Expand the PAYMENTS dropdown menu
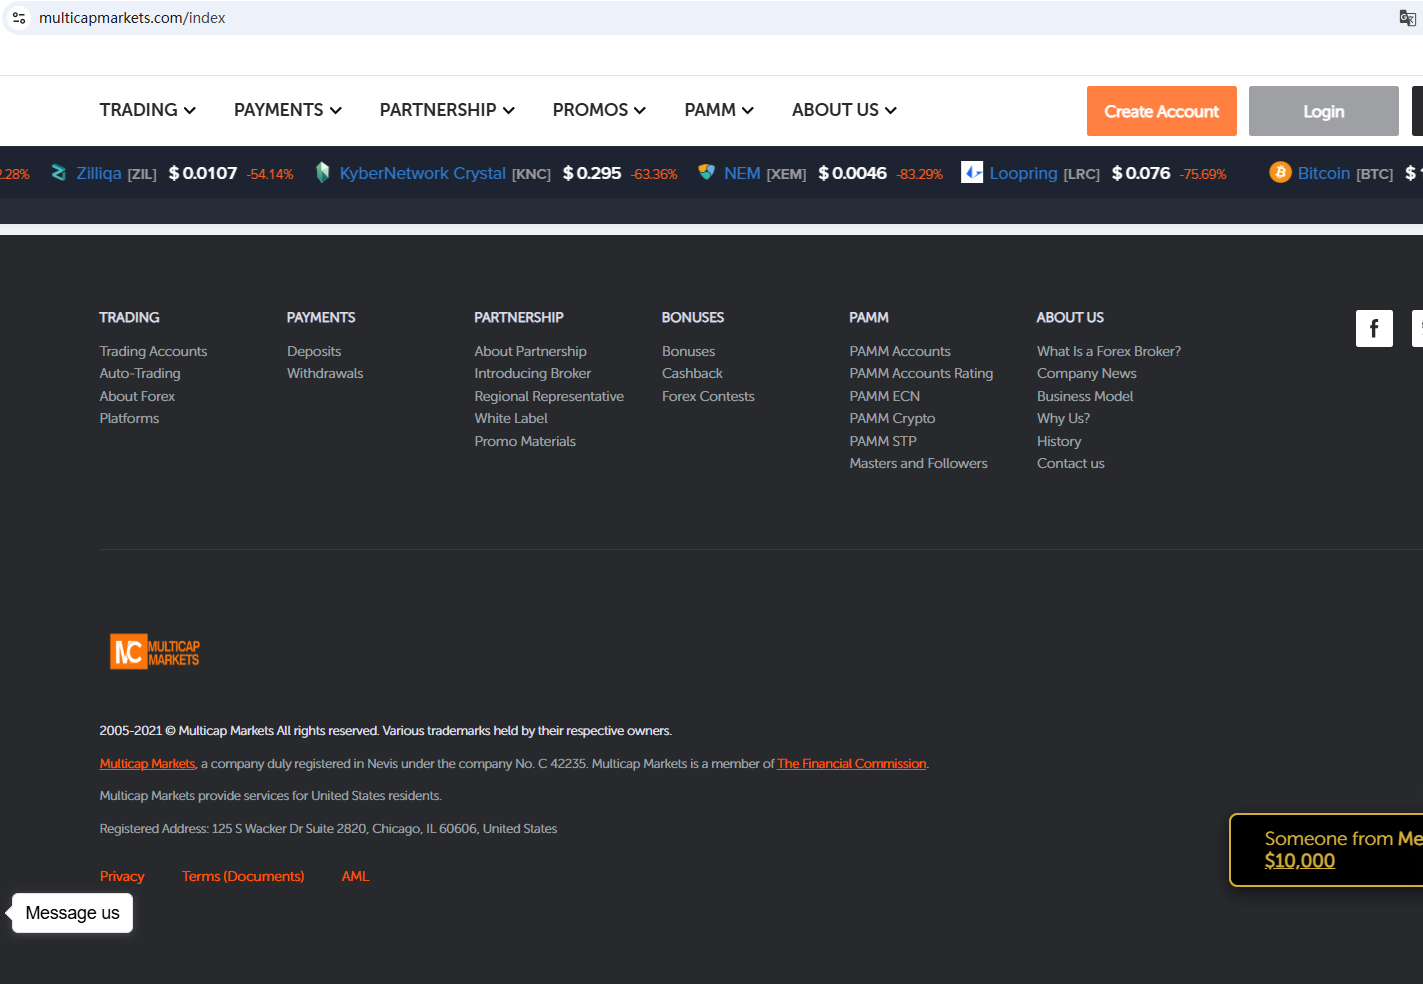This screenshot has height=984, width=1423. tap(287, 110)
